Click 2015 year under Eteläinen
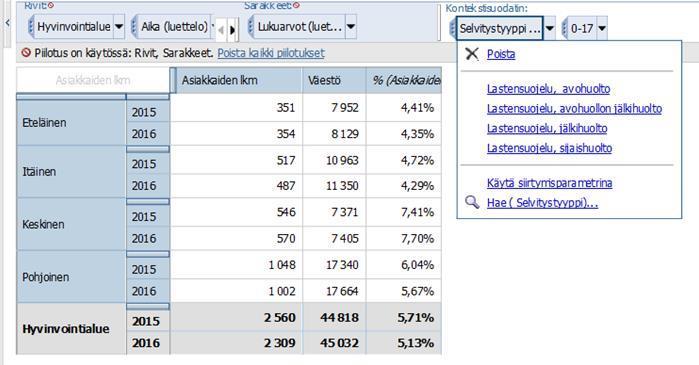The width and height of the screenshot is (699, 365). [148, 112]
